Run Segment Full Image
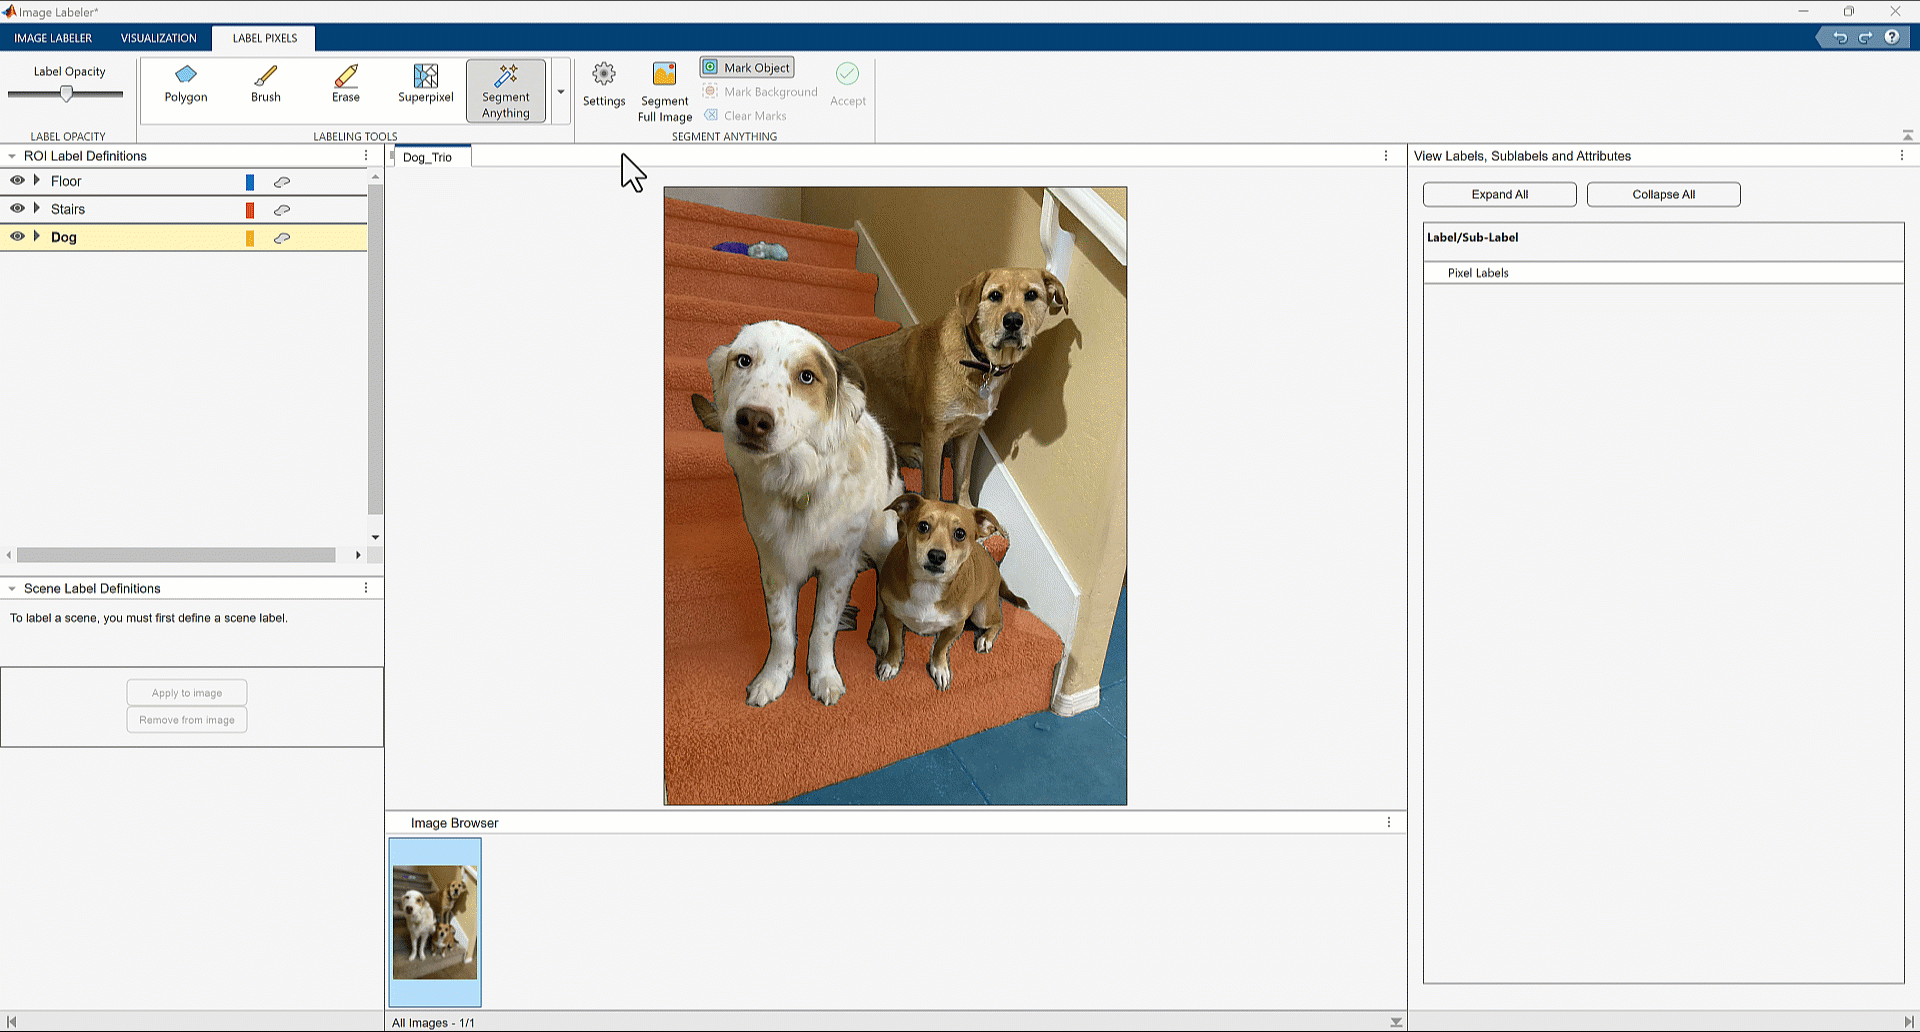This screenshot has width=1920, height=1032. pos(665,91)
